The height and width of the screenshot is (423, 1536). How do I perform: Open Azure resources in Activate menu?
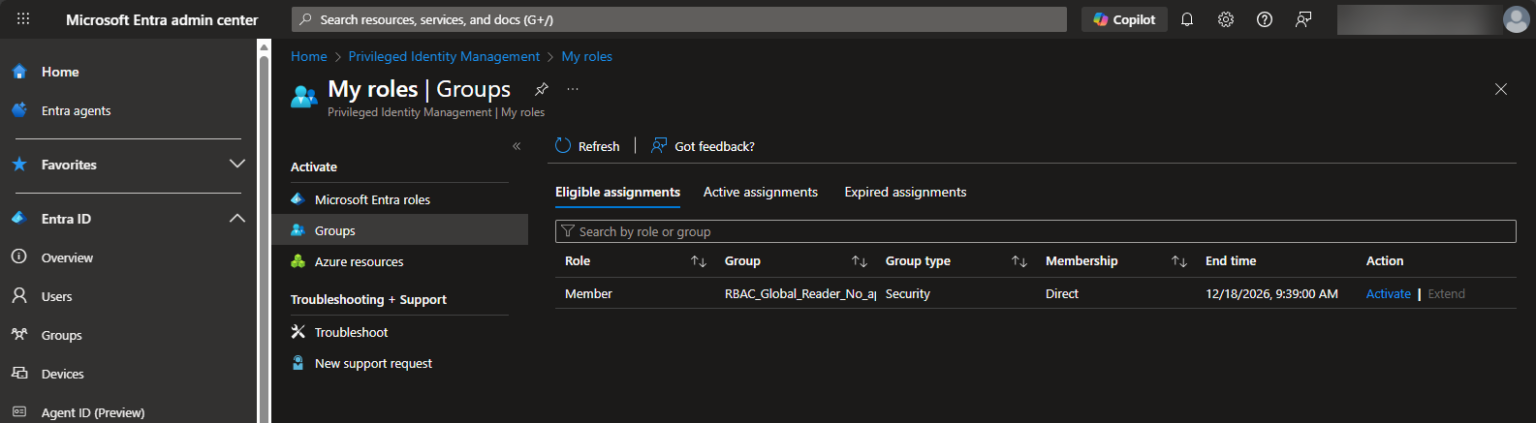click(358, 262)
